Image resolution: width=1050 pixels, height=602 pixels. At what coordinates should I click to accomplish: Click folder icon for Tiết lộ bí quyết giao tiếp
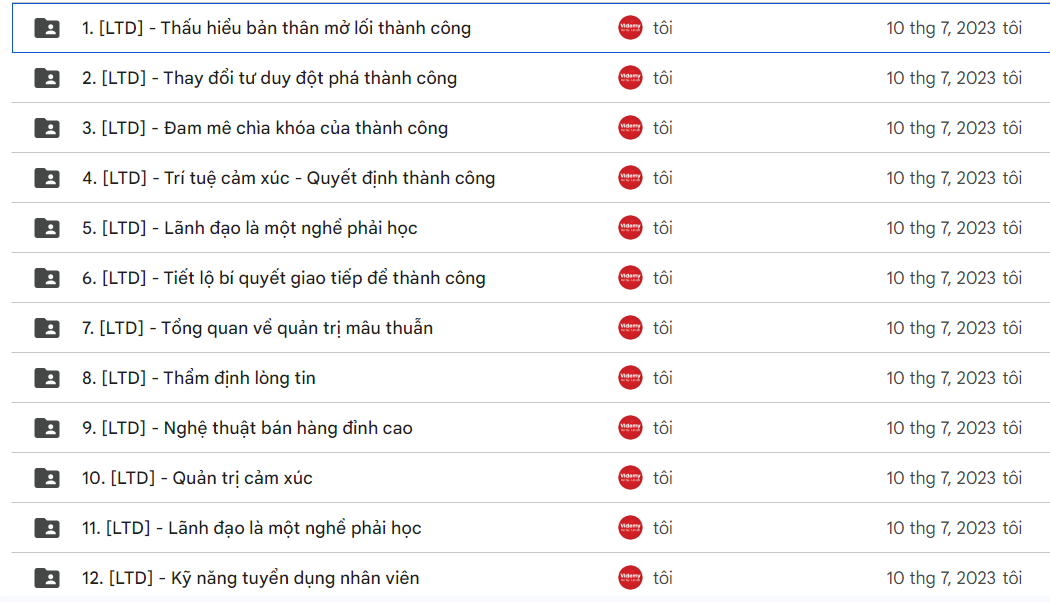pyautogui.click(x=47, y=278)
